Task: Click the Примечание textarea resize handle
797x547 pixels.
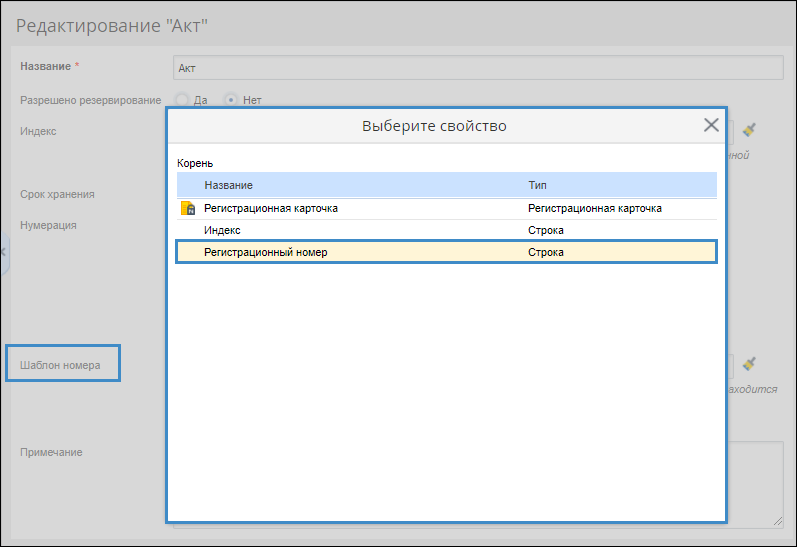Action: click(777, 521)
